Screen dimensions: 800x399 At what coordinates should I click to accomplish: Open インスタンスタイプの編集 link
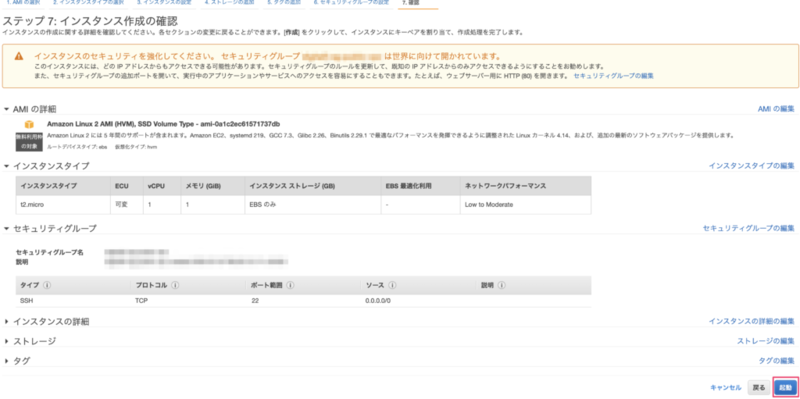click(x=752, y=166)
